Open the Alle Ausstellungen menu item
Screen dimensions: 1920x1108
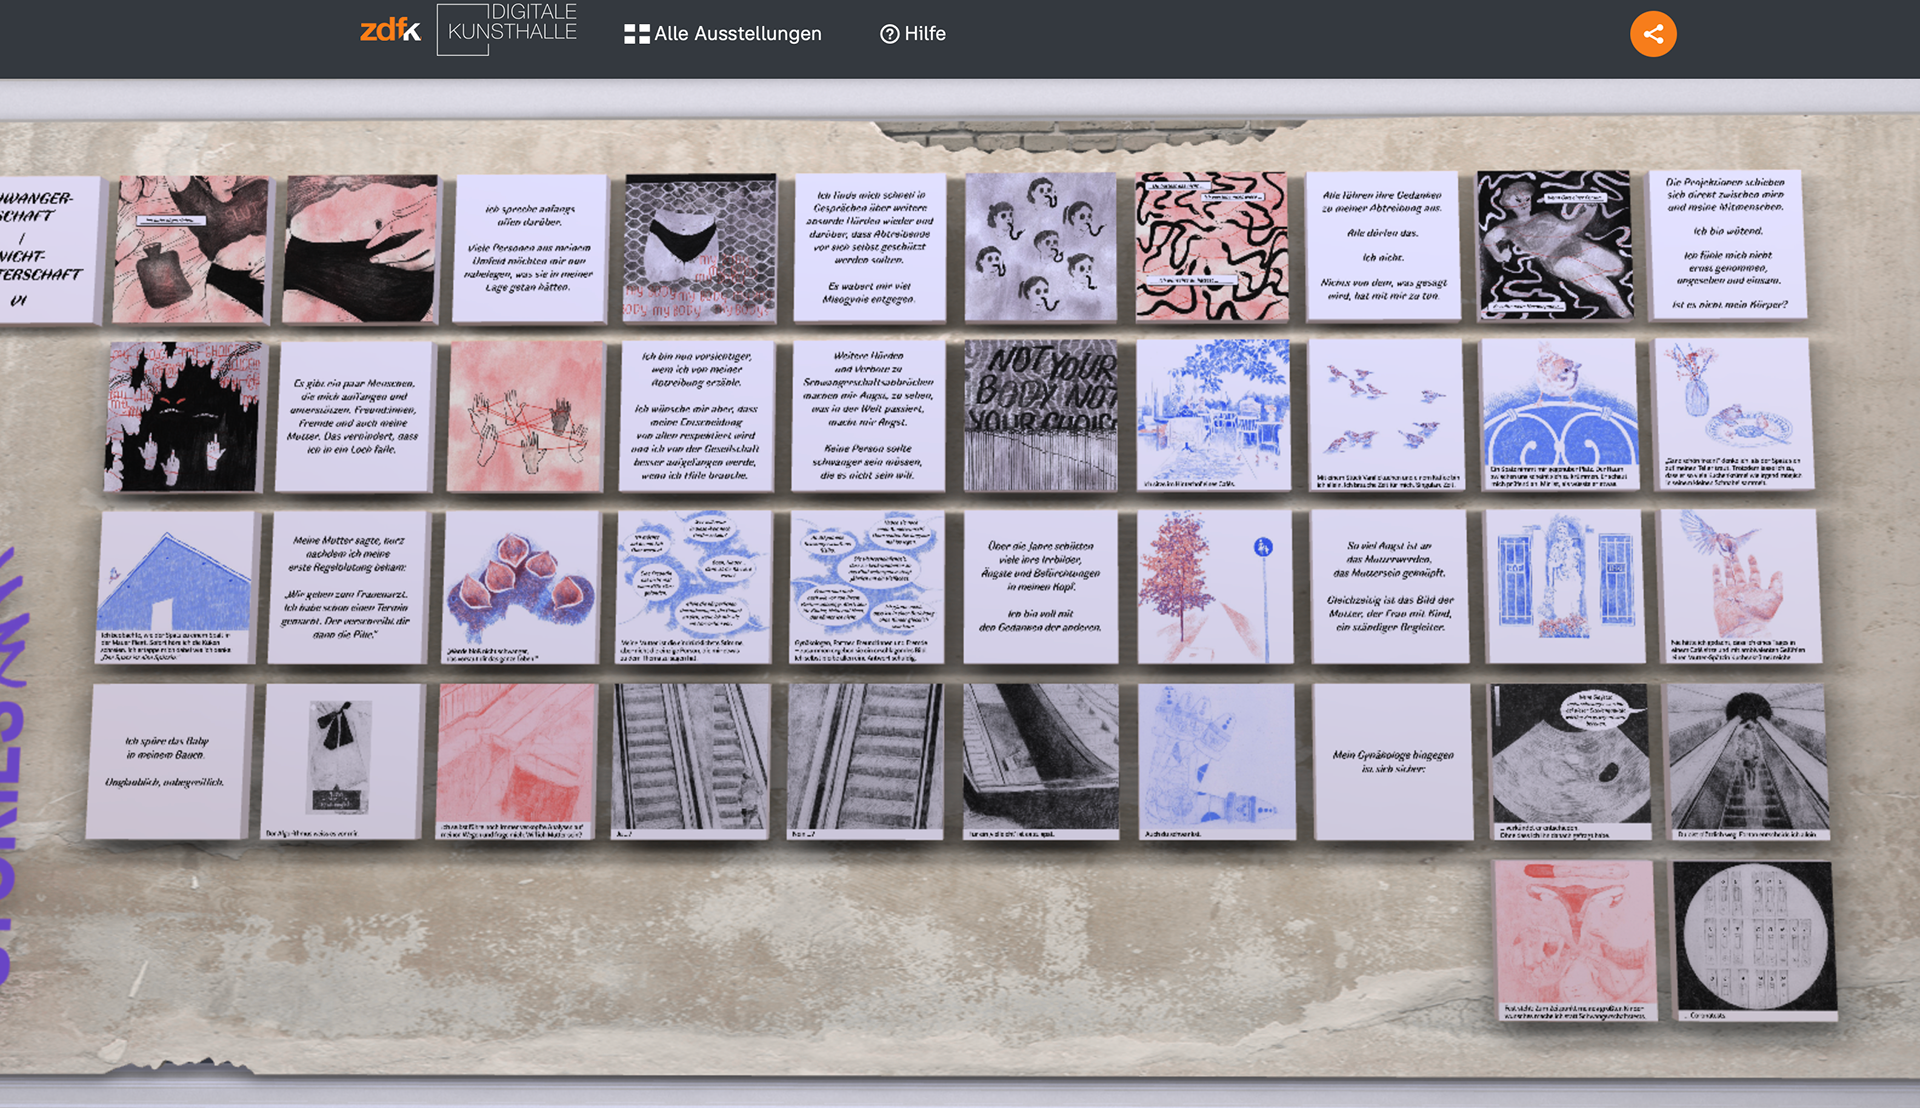(x=737, y=34)
